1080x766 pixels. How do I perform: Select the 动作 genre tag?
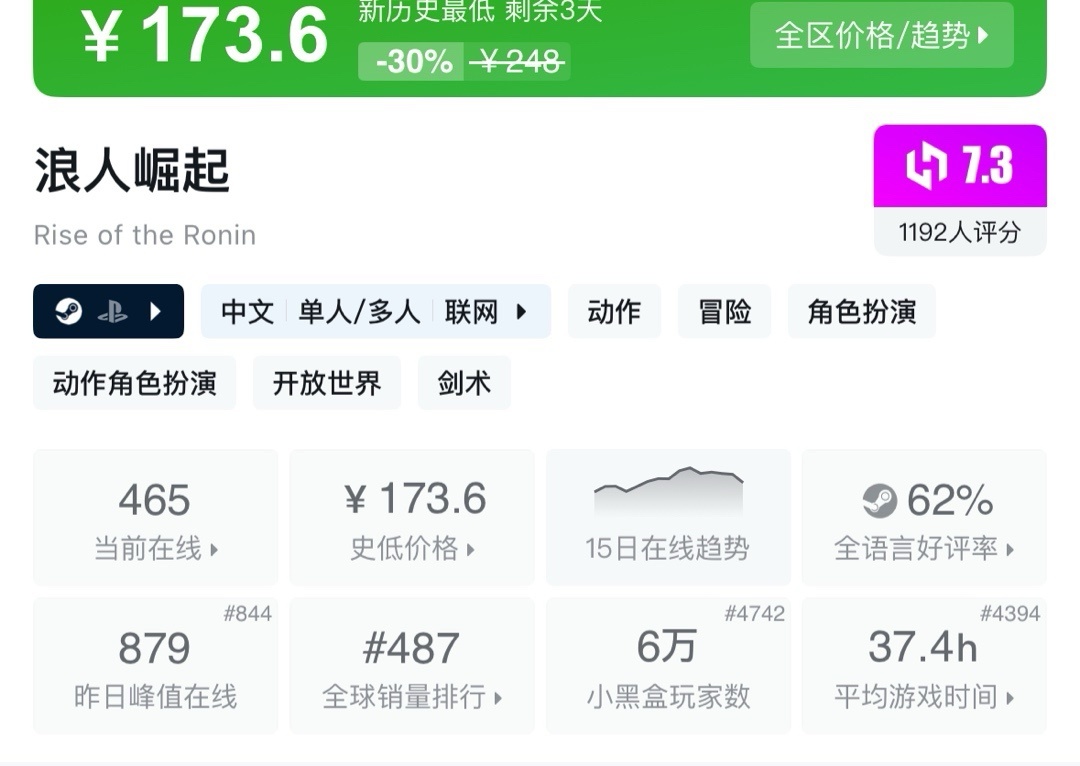coord(614,312)
